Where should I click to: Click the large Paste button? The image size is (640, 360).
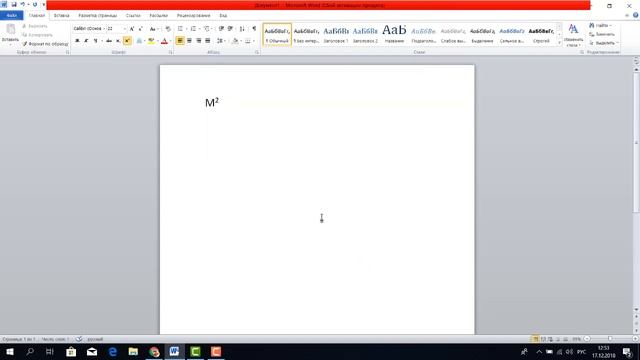(10, 33)
